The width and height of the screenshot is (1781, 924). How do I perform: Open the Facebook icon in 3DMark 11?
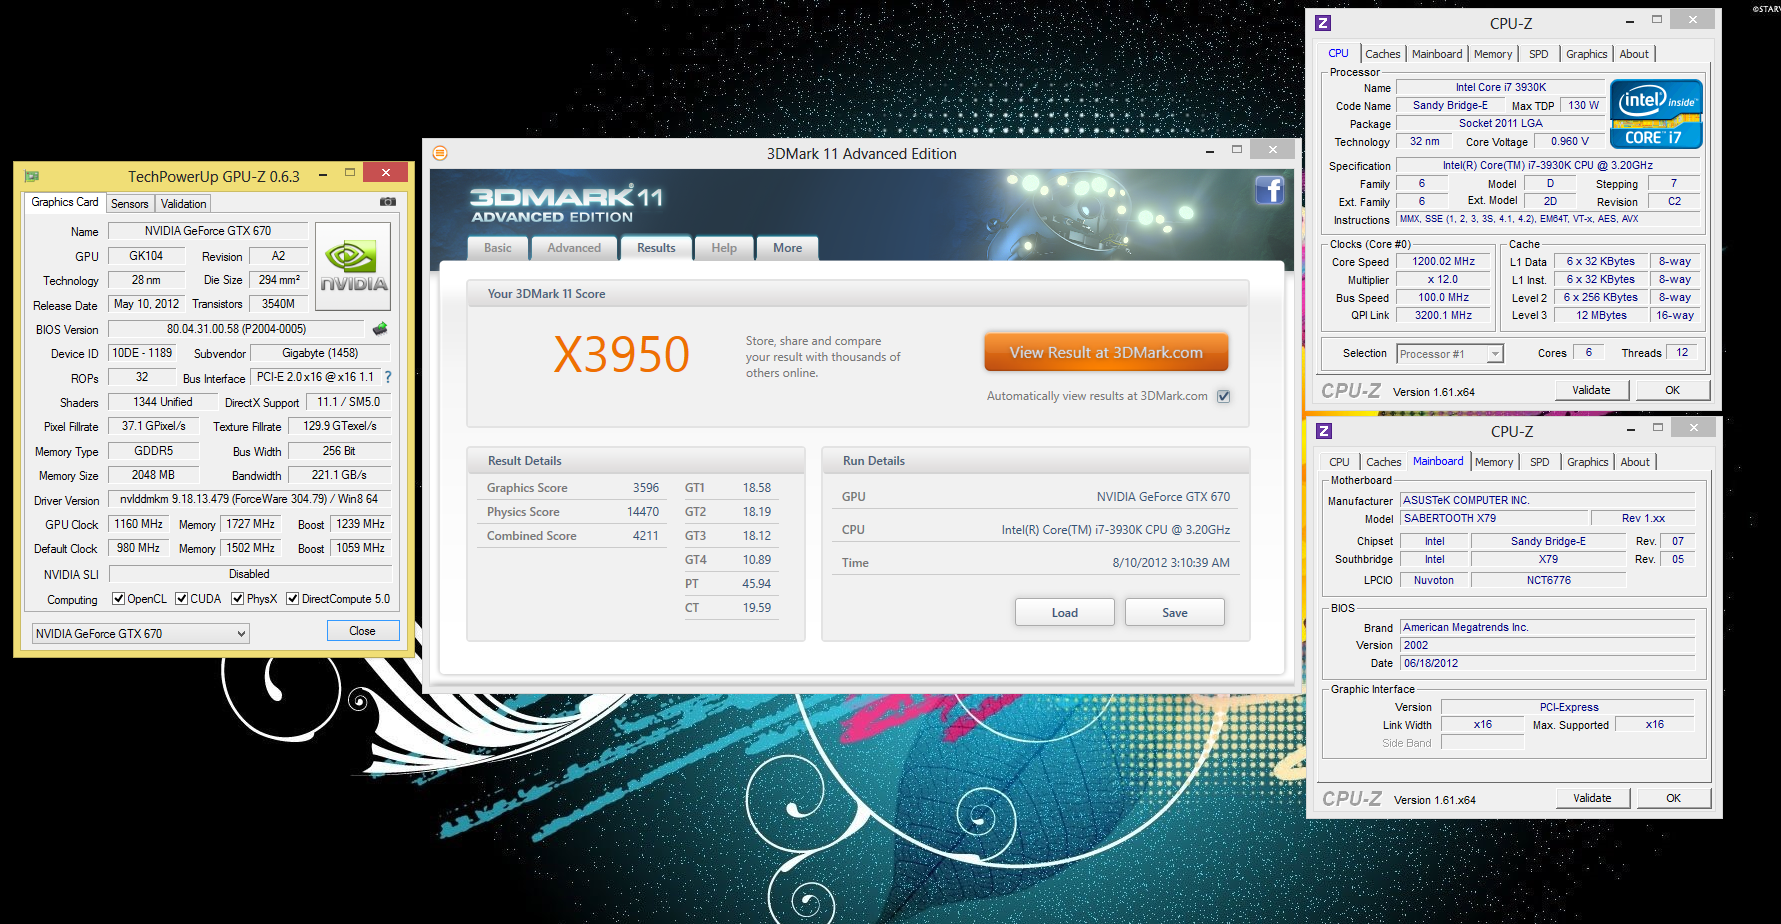[x=1269, y=190]
